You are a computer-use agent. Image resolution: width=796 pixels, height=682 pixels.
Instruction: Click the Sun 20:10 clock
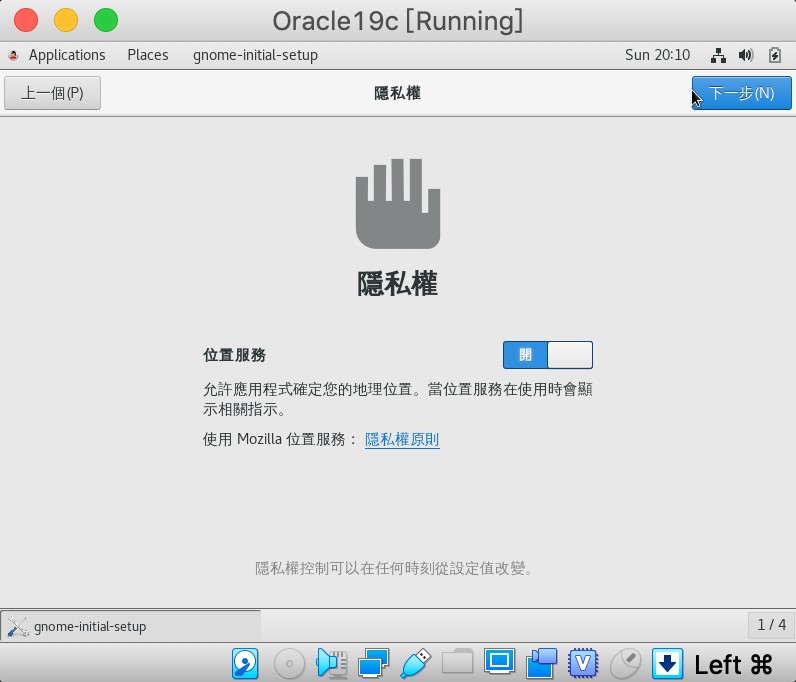[x=657, y=55]
